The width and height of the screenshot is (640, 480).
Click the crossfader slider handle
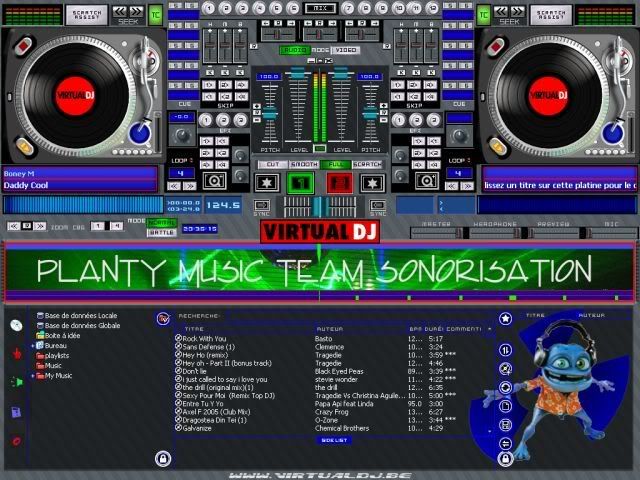320,206
